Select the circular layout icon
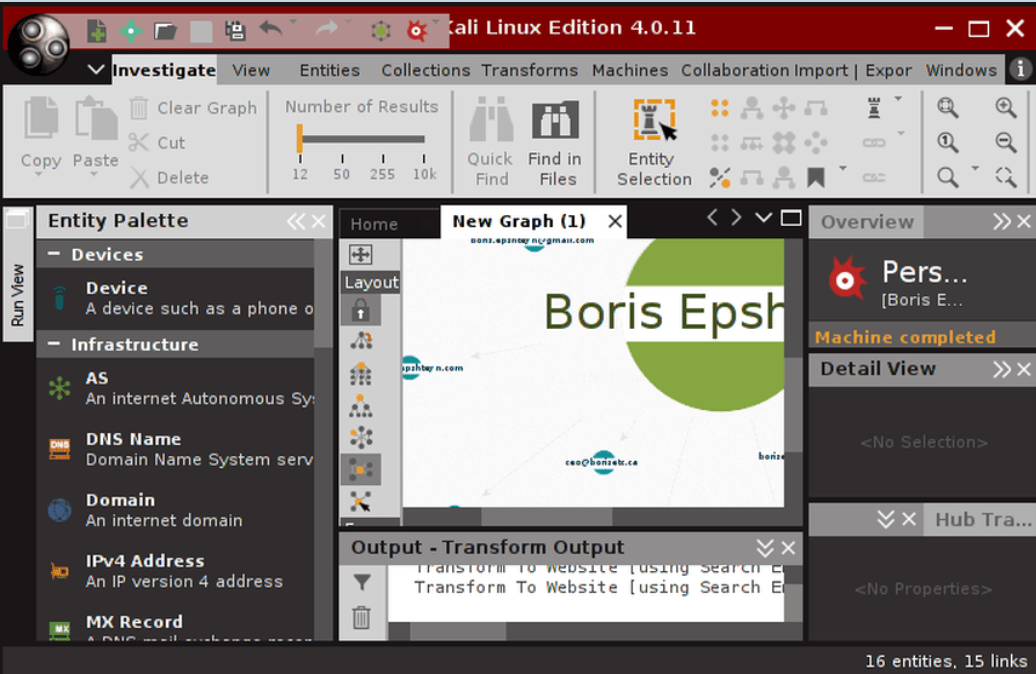Viewport: 1036px width, 674px height. coord(361,437)
